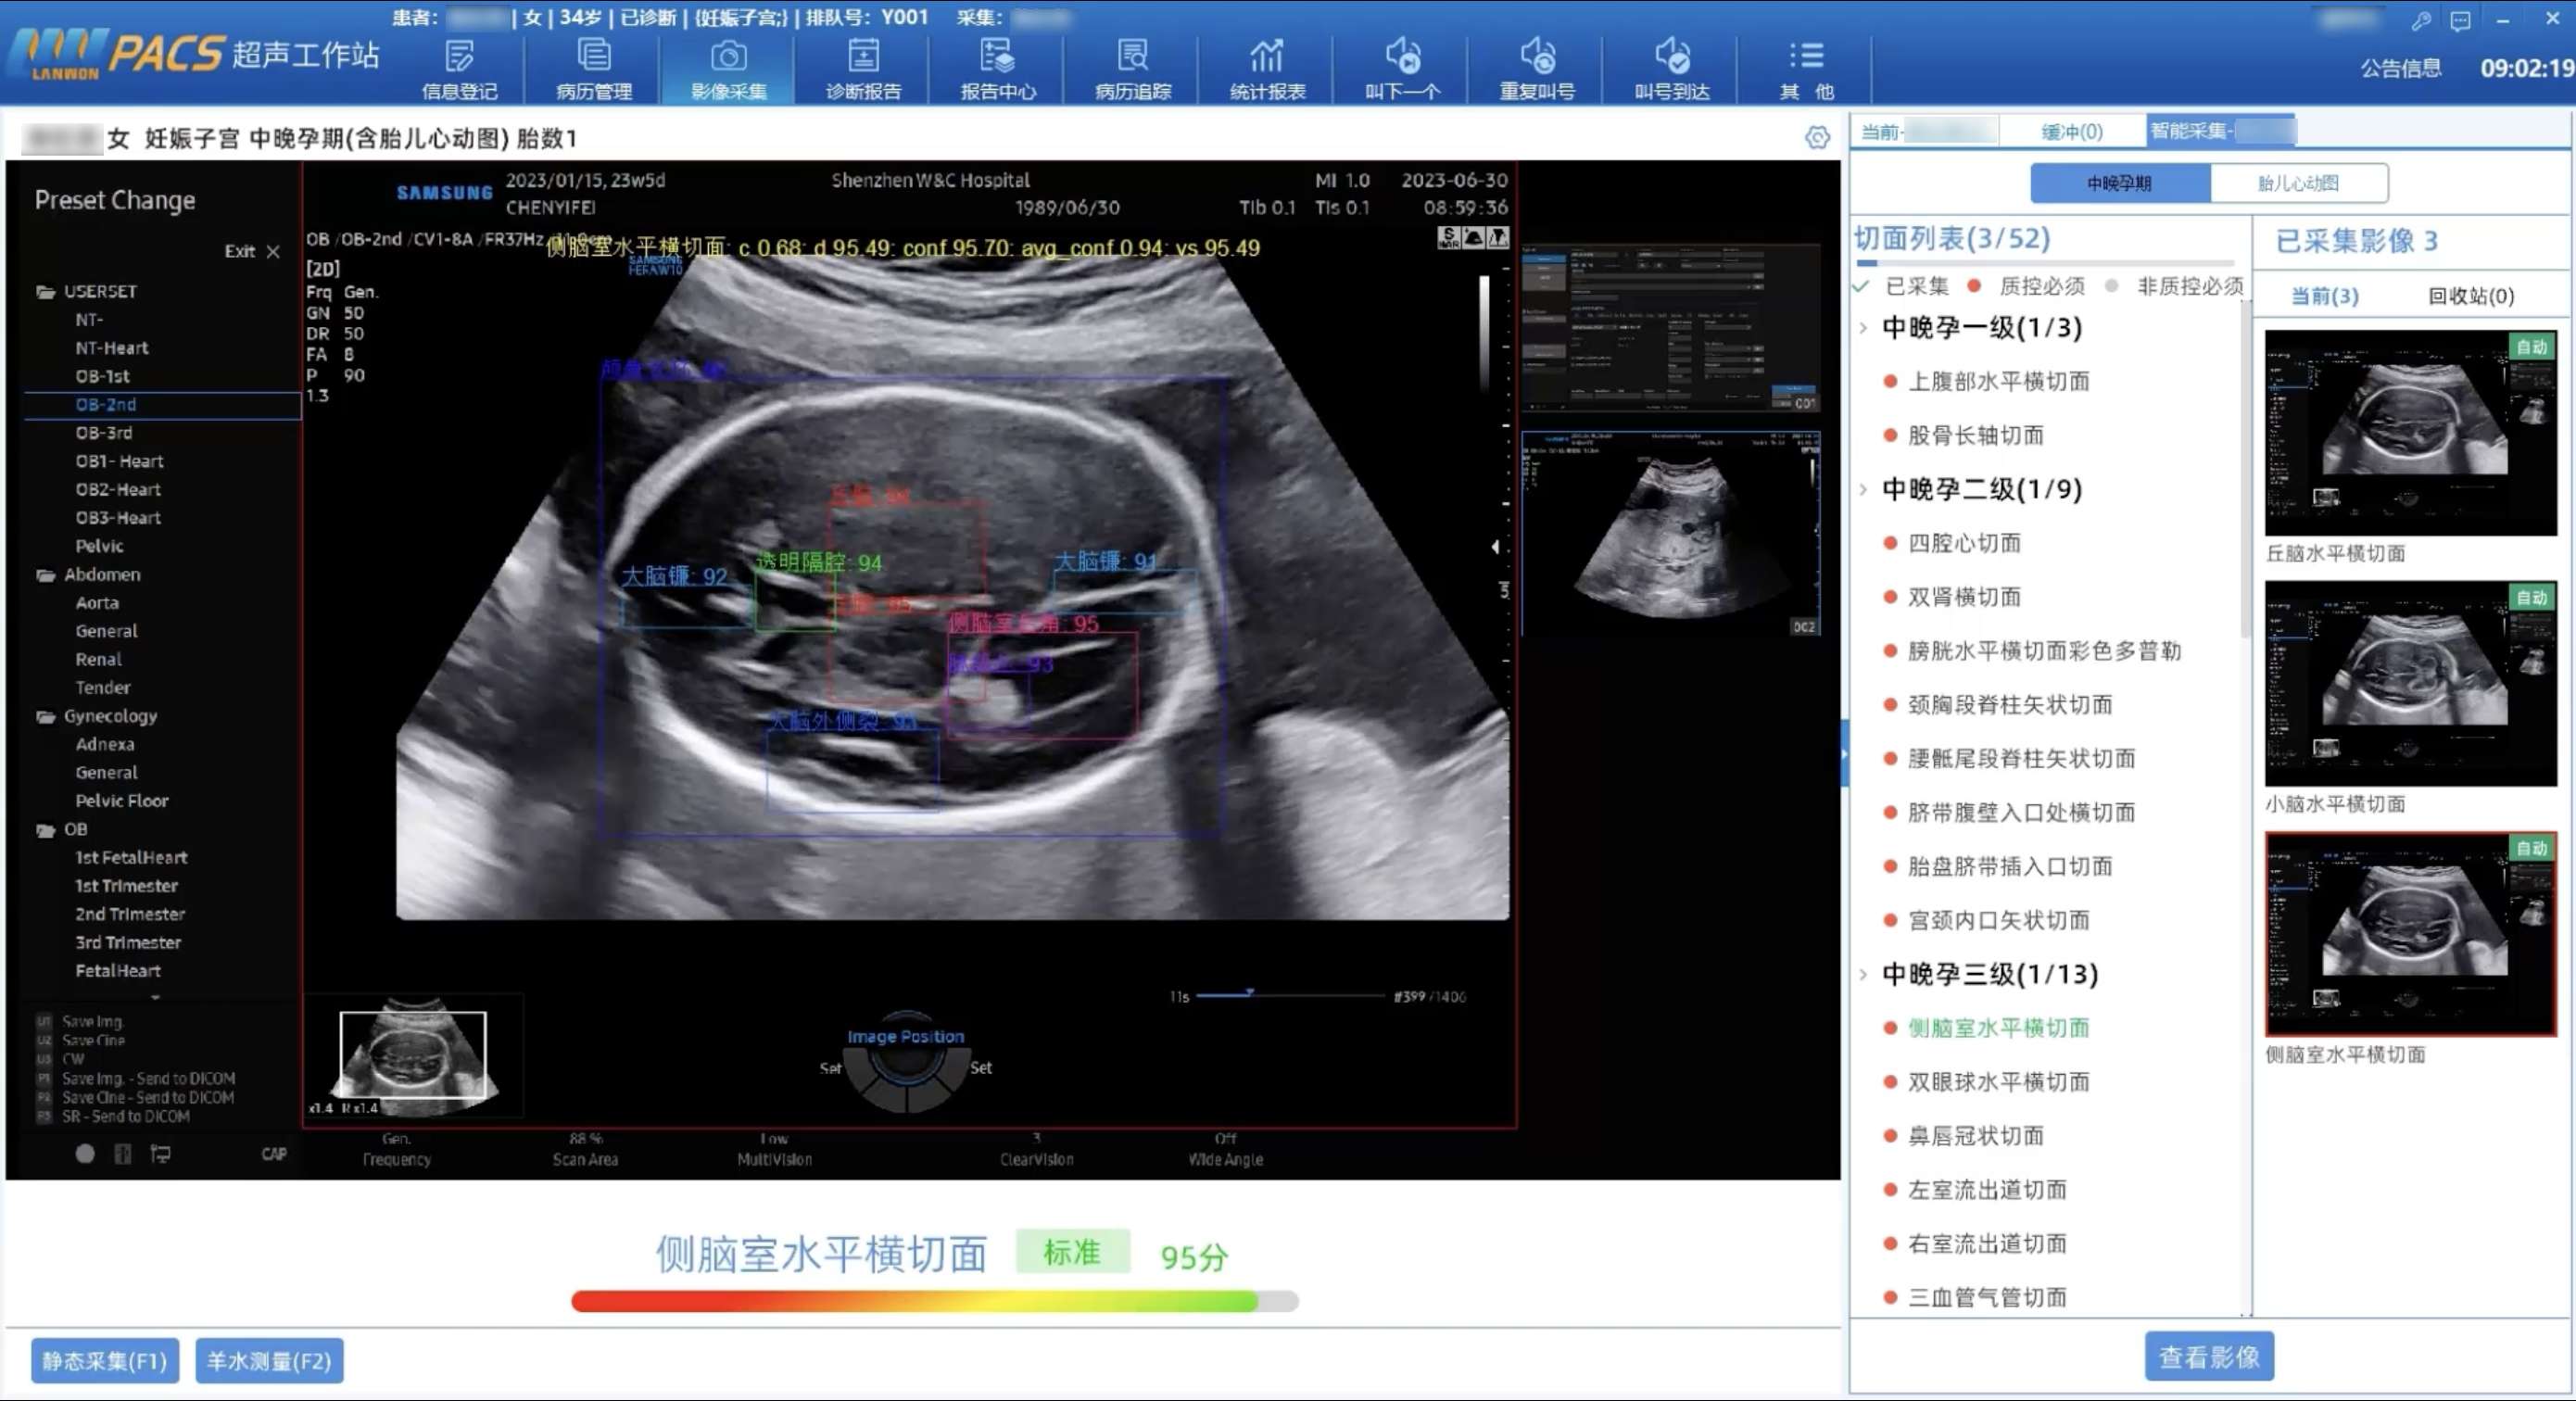Click the 叫下一个 call next icon

pyautogui.click(x=1402, y=58)
